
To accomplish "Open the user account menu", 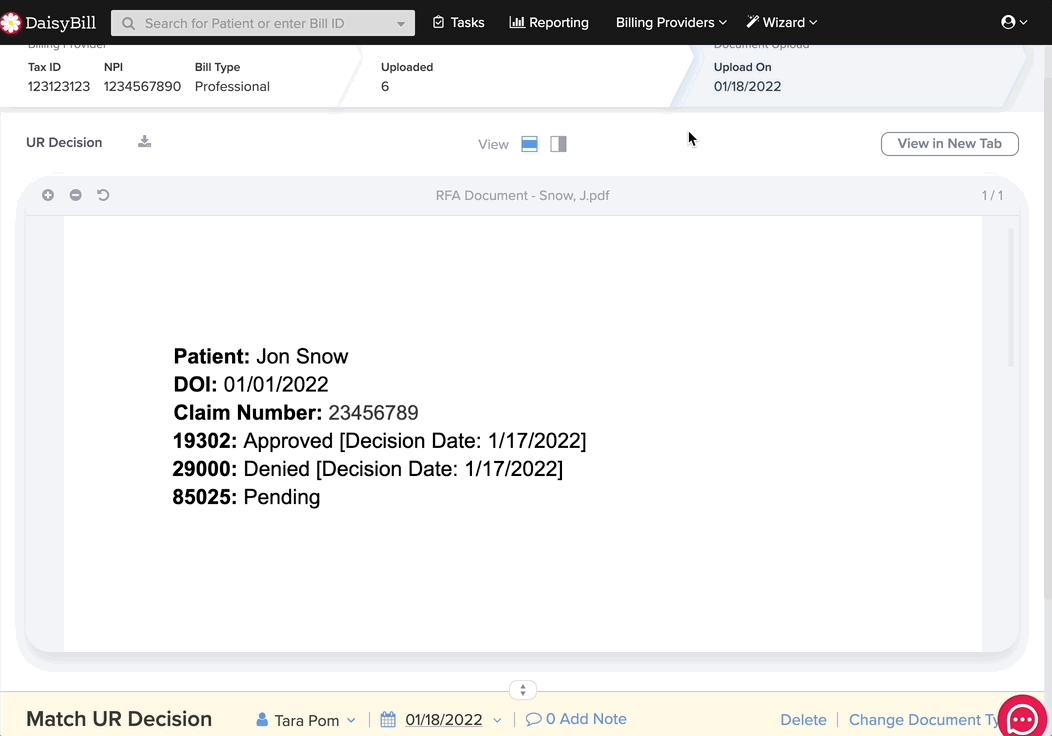I will coord(1014,23).
